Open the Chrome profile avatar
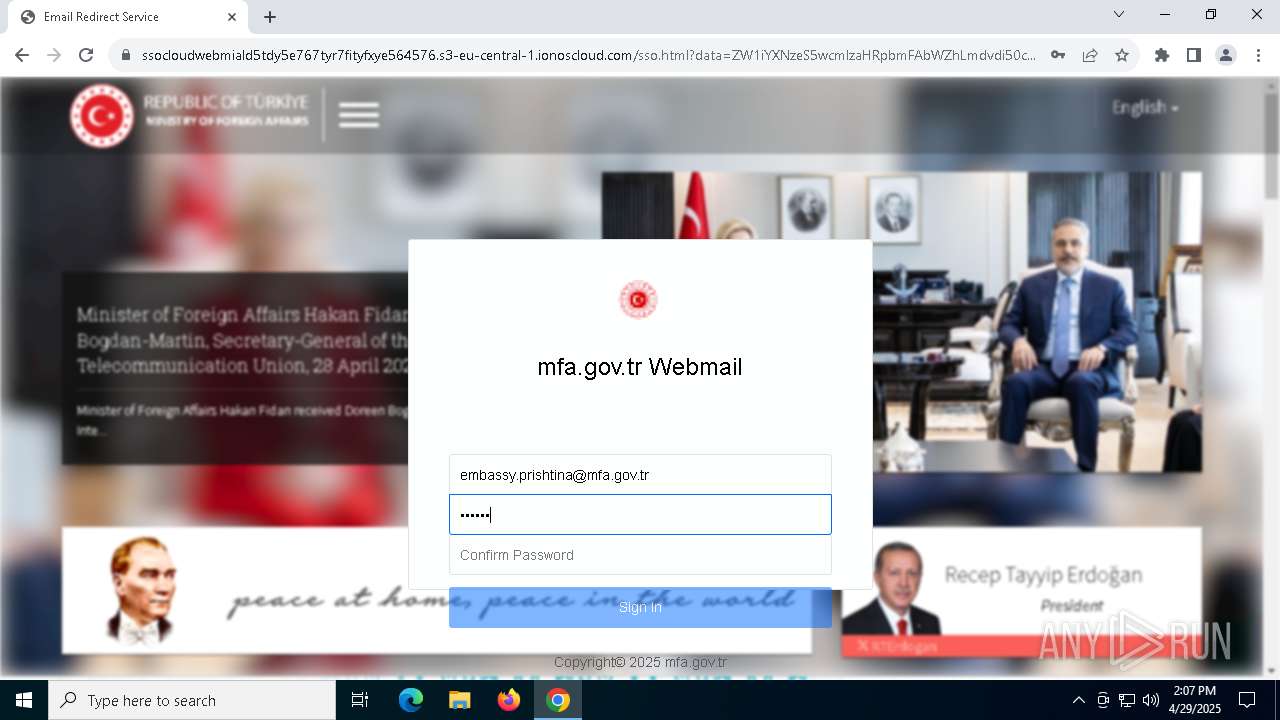This screenshot has height=720, width=1280. (1226, 55)
